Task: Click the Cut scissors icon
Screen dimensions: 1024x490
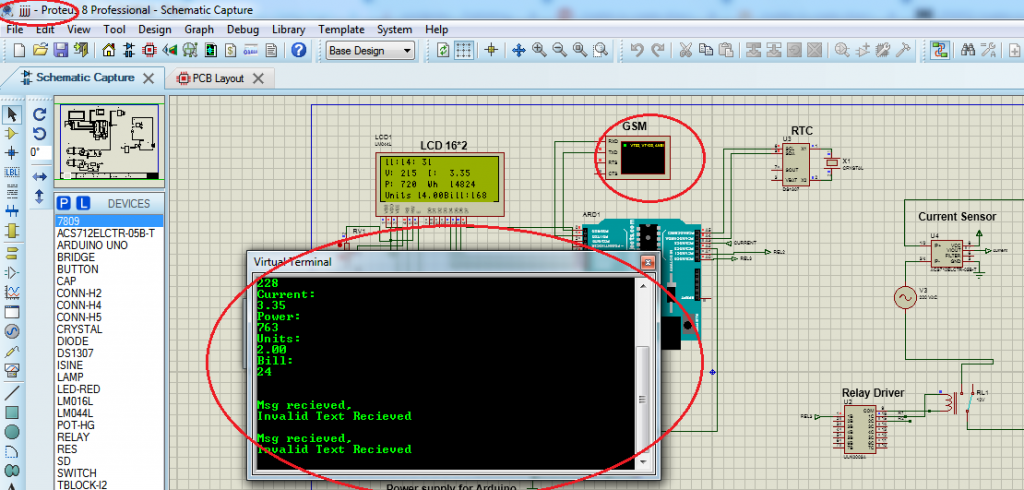Action: click(x=685, y=50)
